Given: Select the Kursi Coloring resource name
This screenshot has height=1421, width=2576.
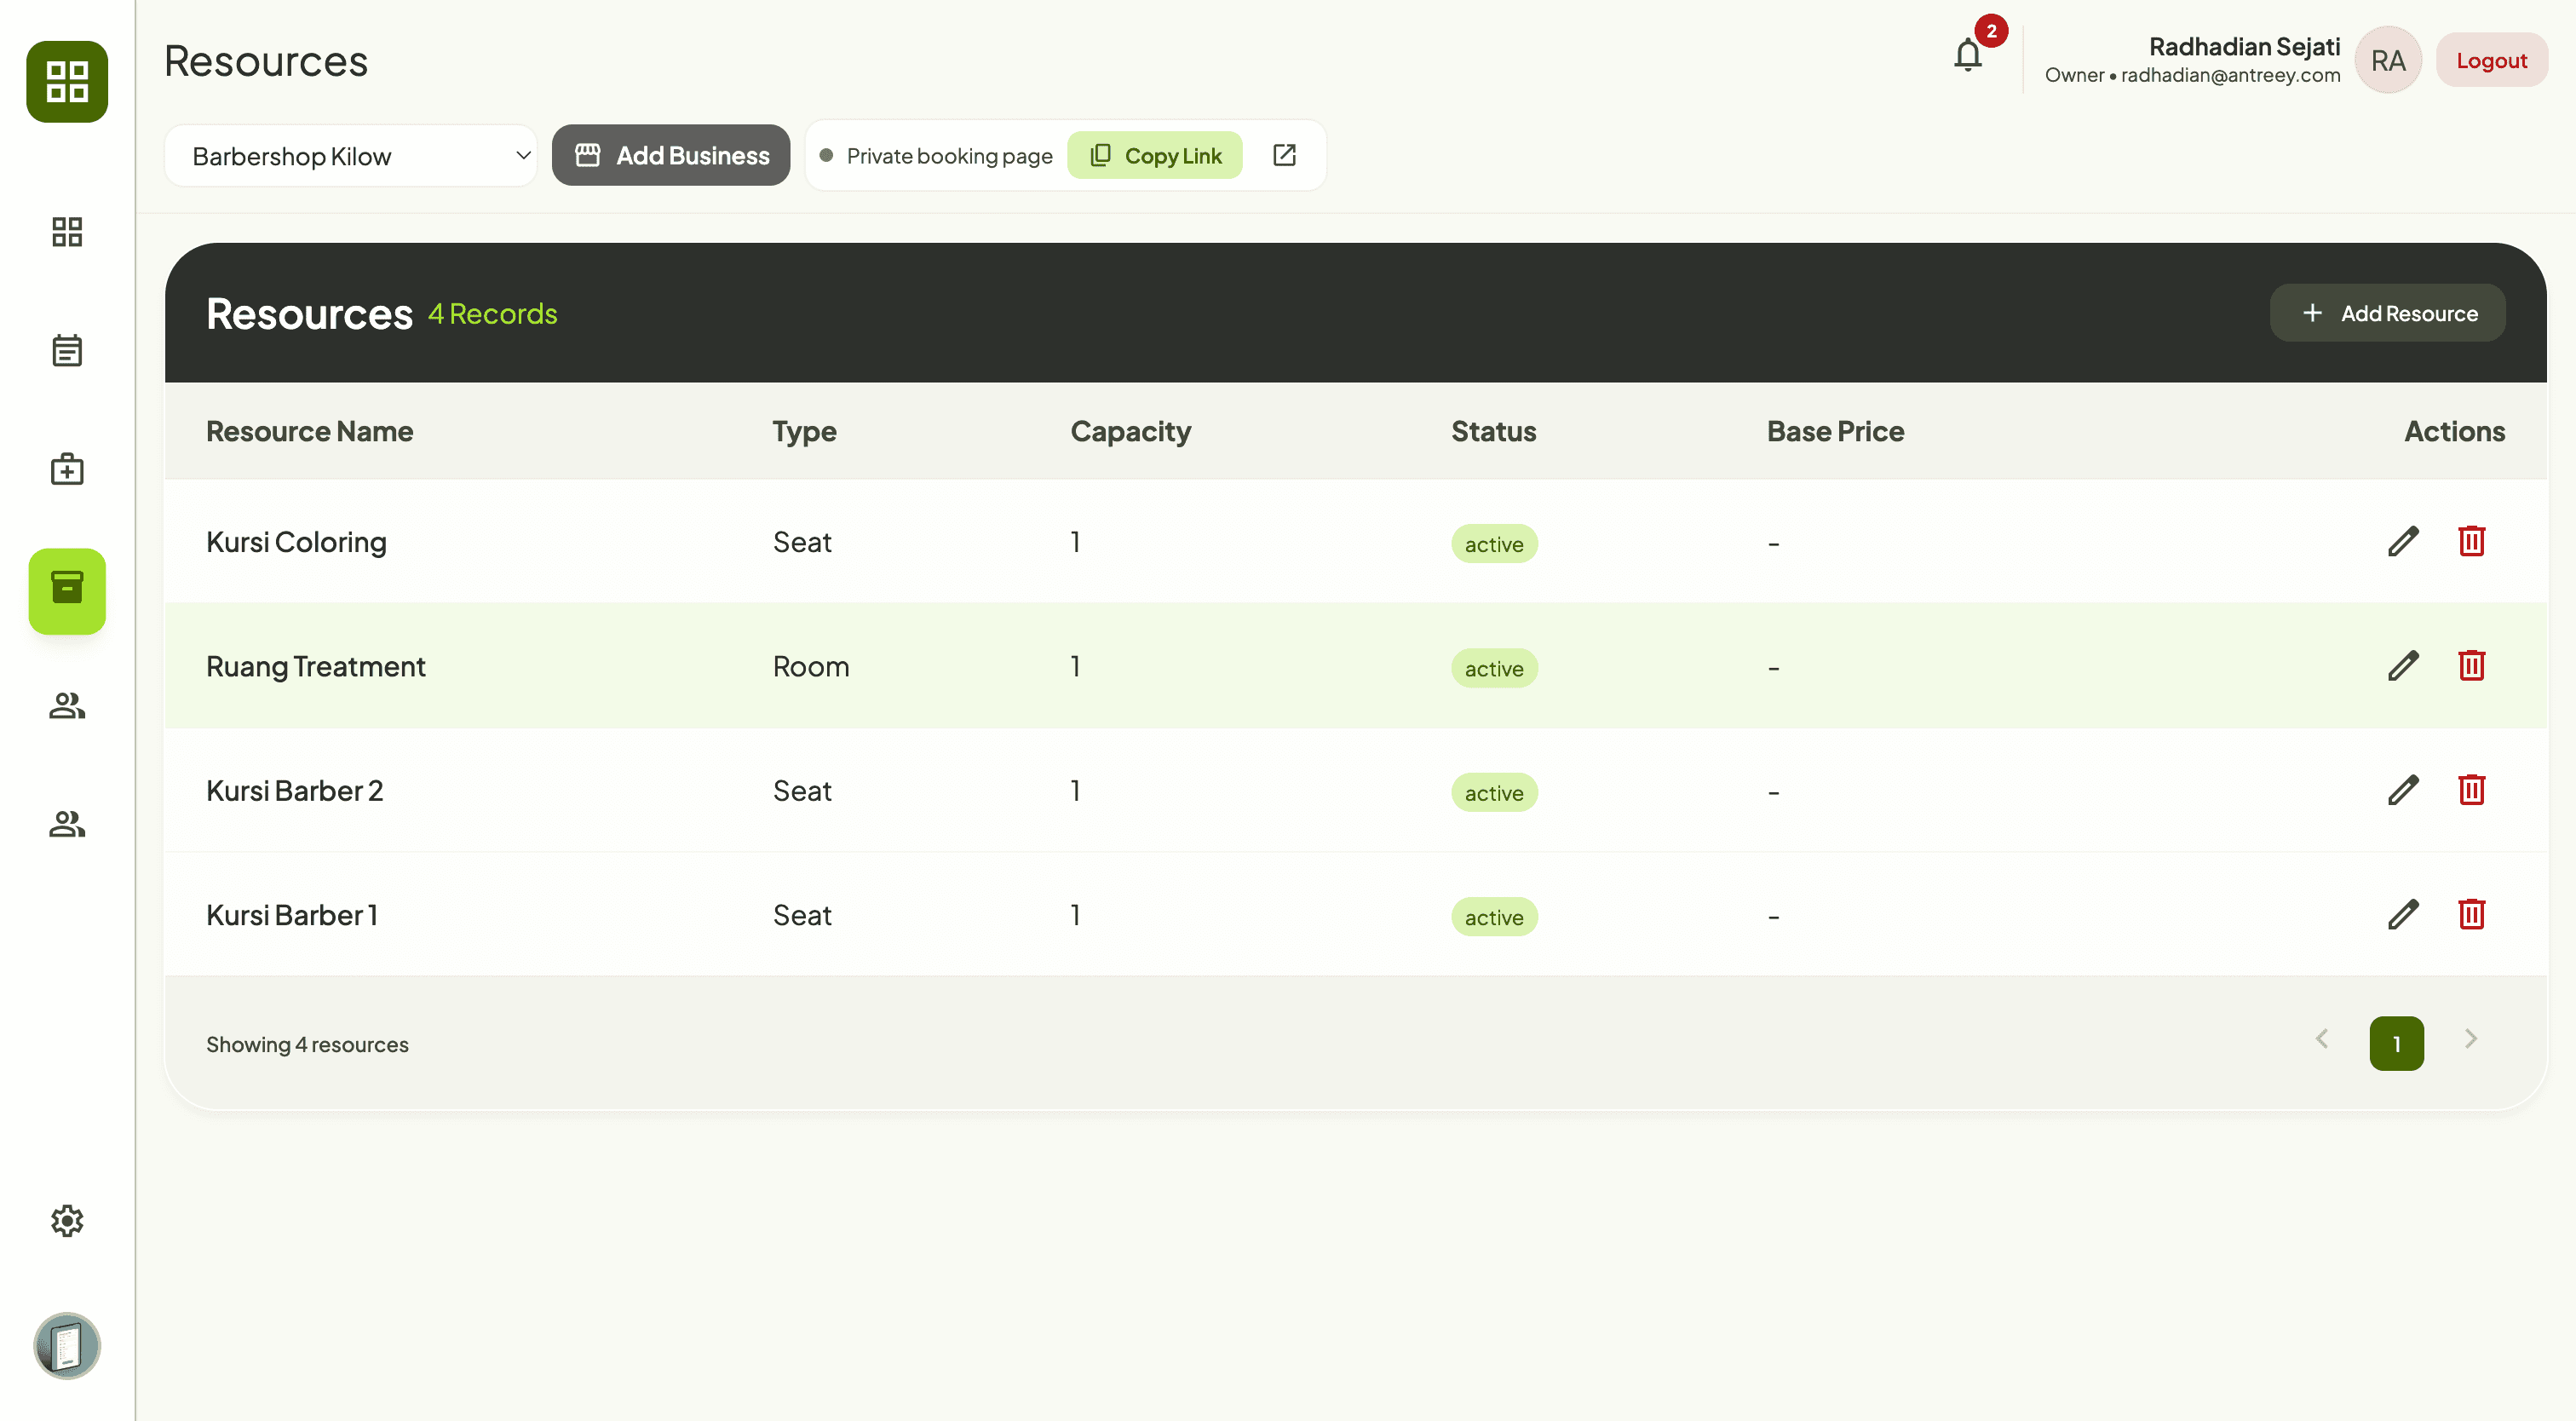Looking at the screenshot, I should click(296, 542).
